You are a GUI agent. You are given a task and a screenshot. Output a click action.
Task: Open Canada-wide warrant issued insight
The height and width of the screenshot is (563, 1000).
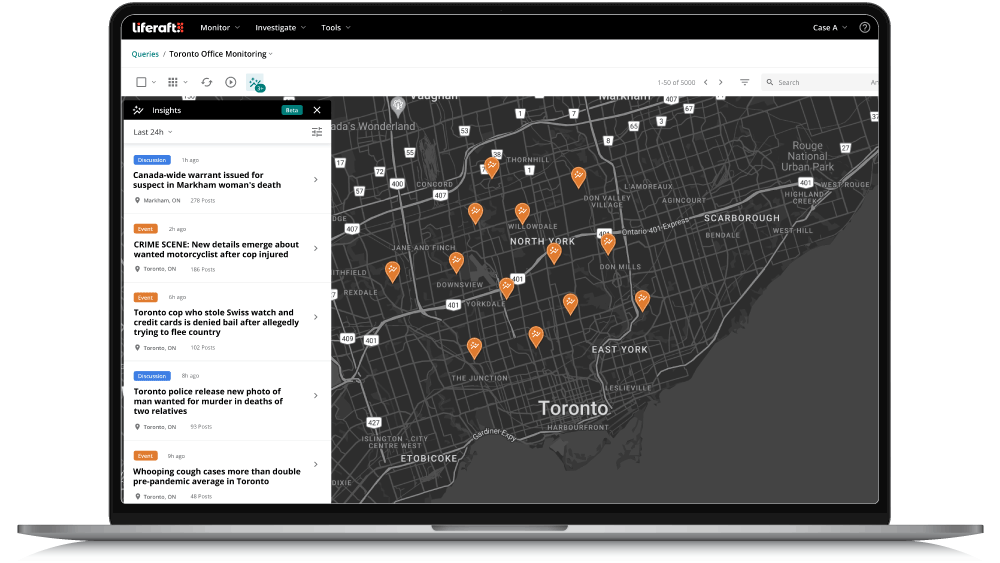click(x=207, y=180)
